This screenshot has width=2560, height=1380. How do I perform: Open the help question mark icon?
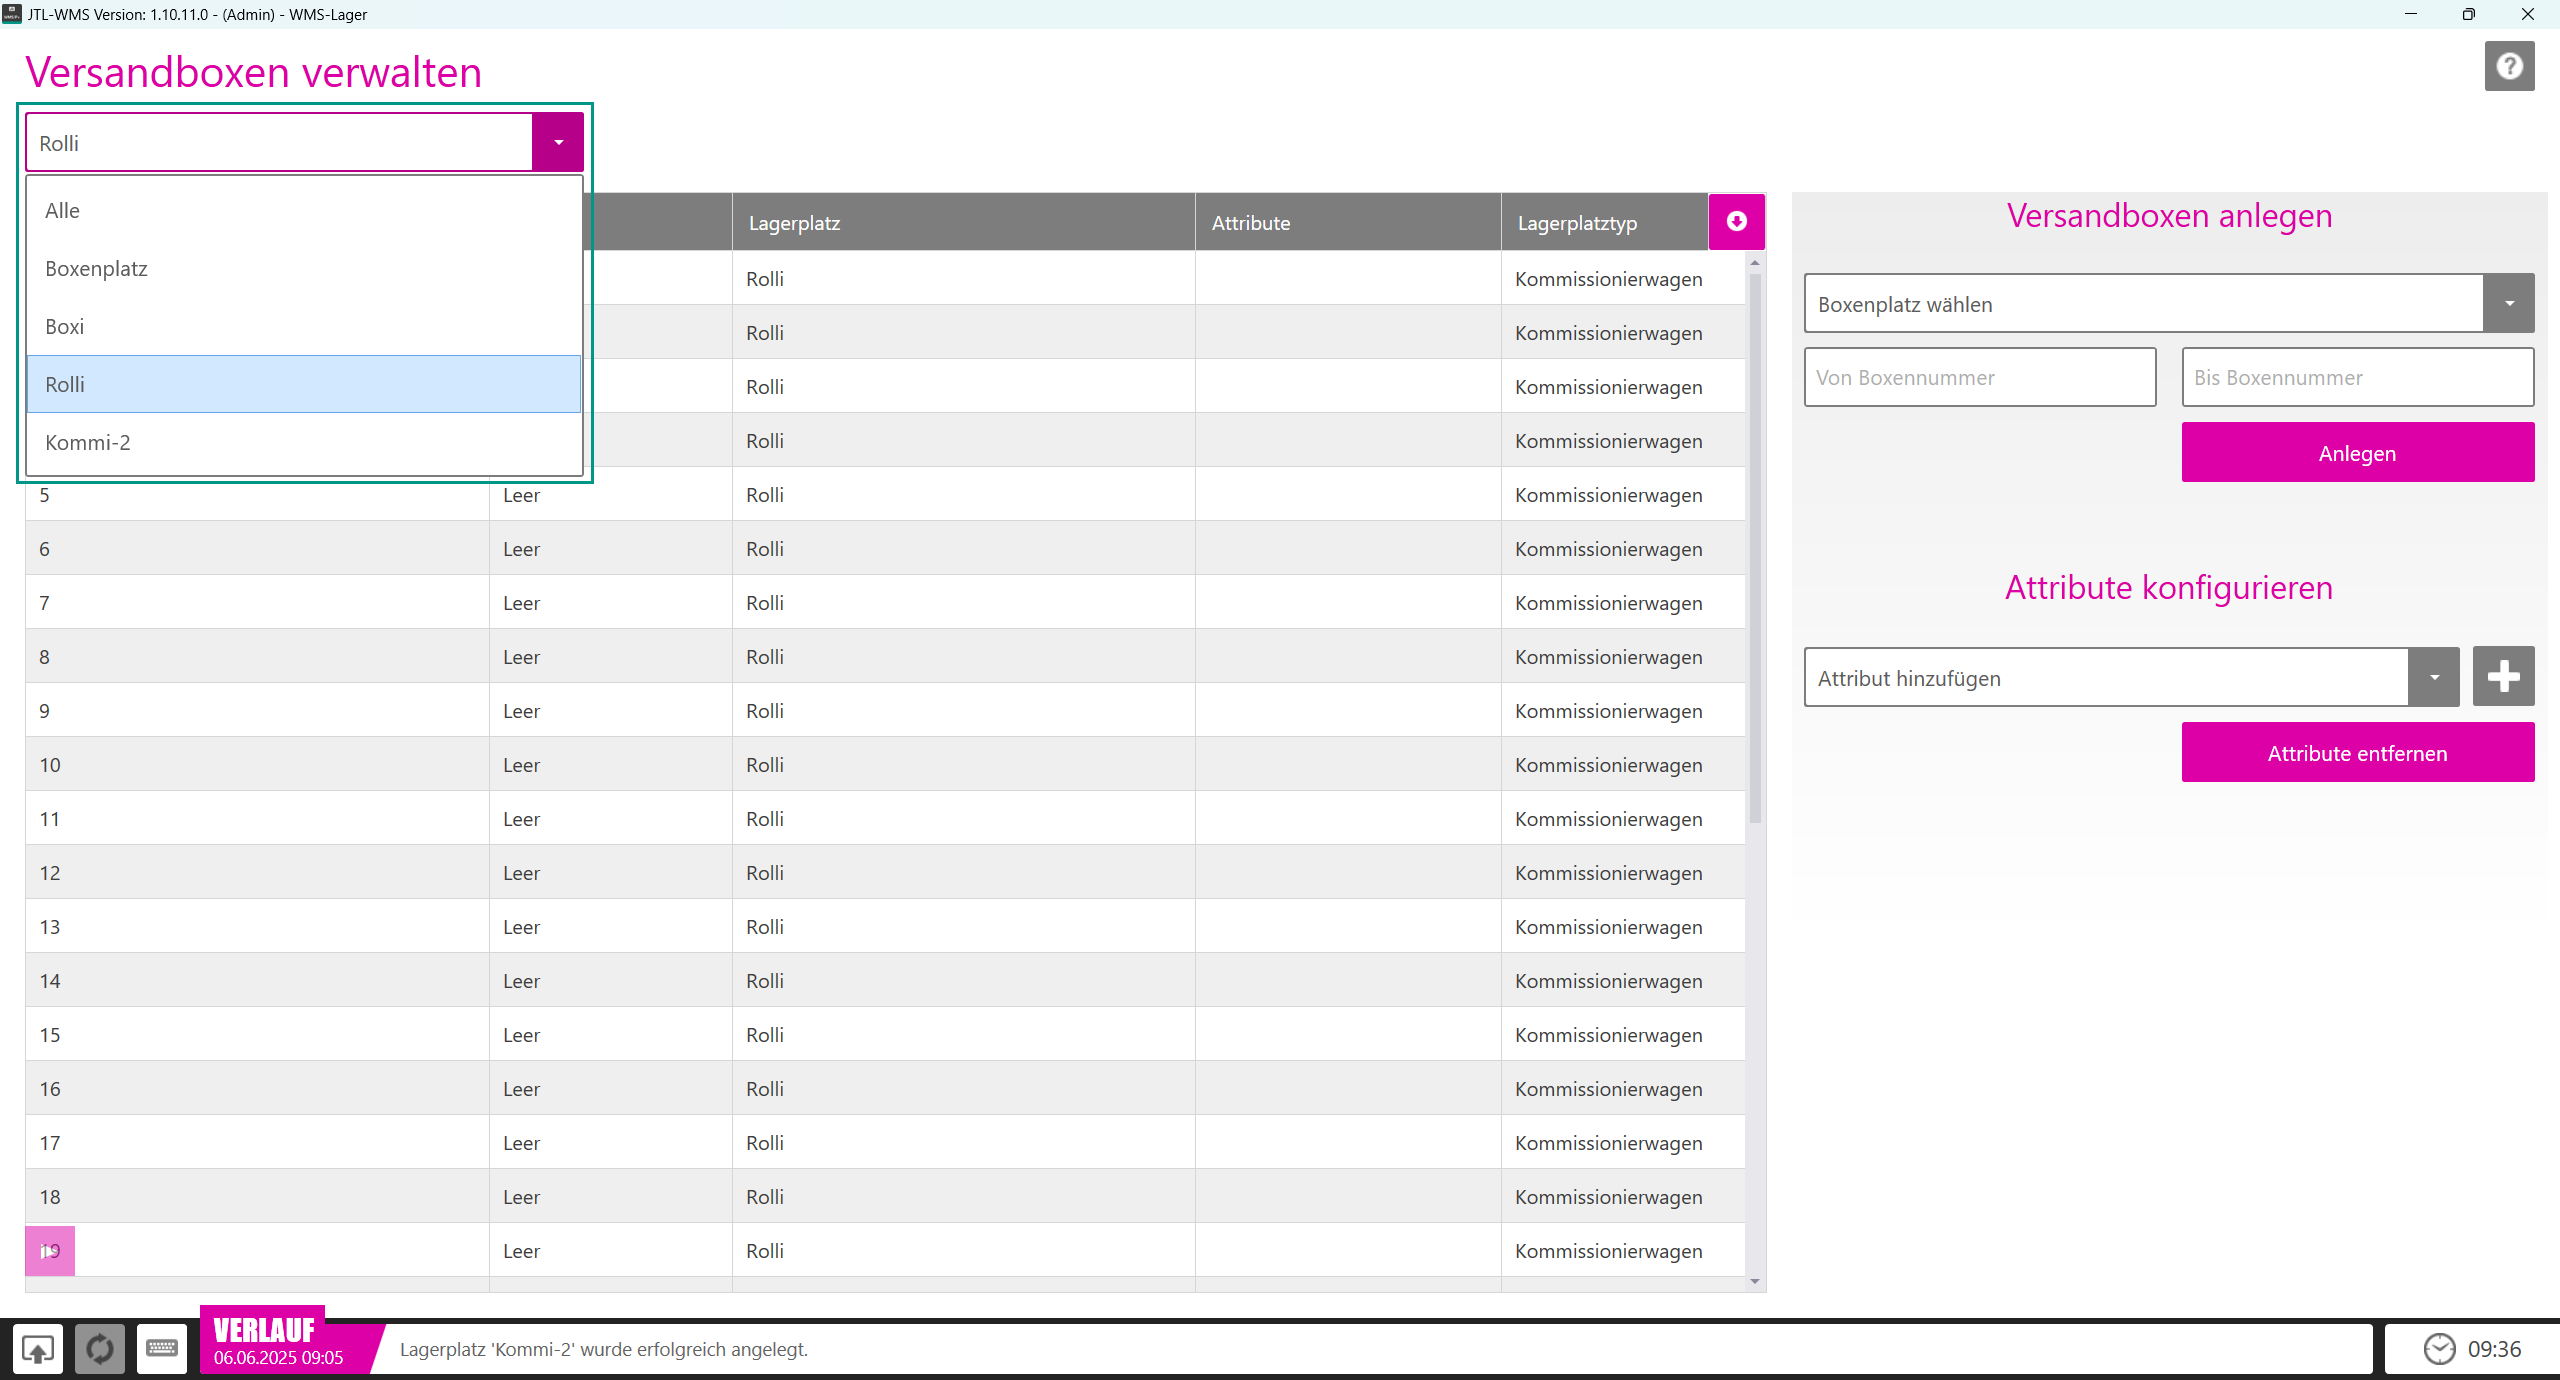[2508, 66]
